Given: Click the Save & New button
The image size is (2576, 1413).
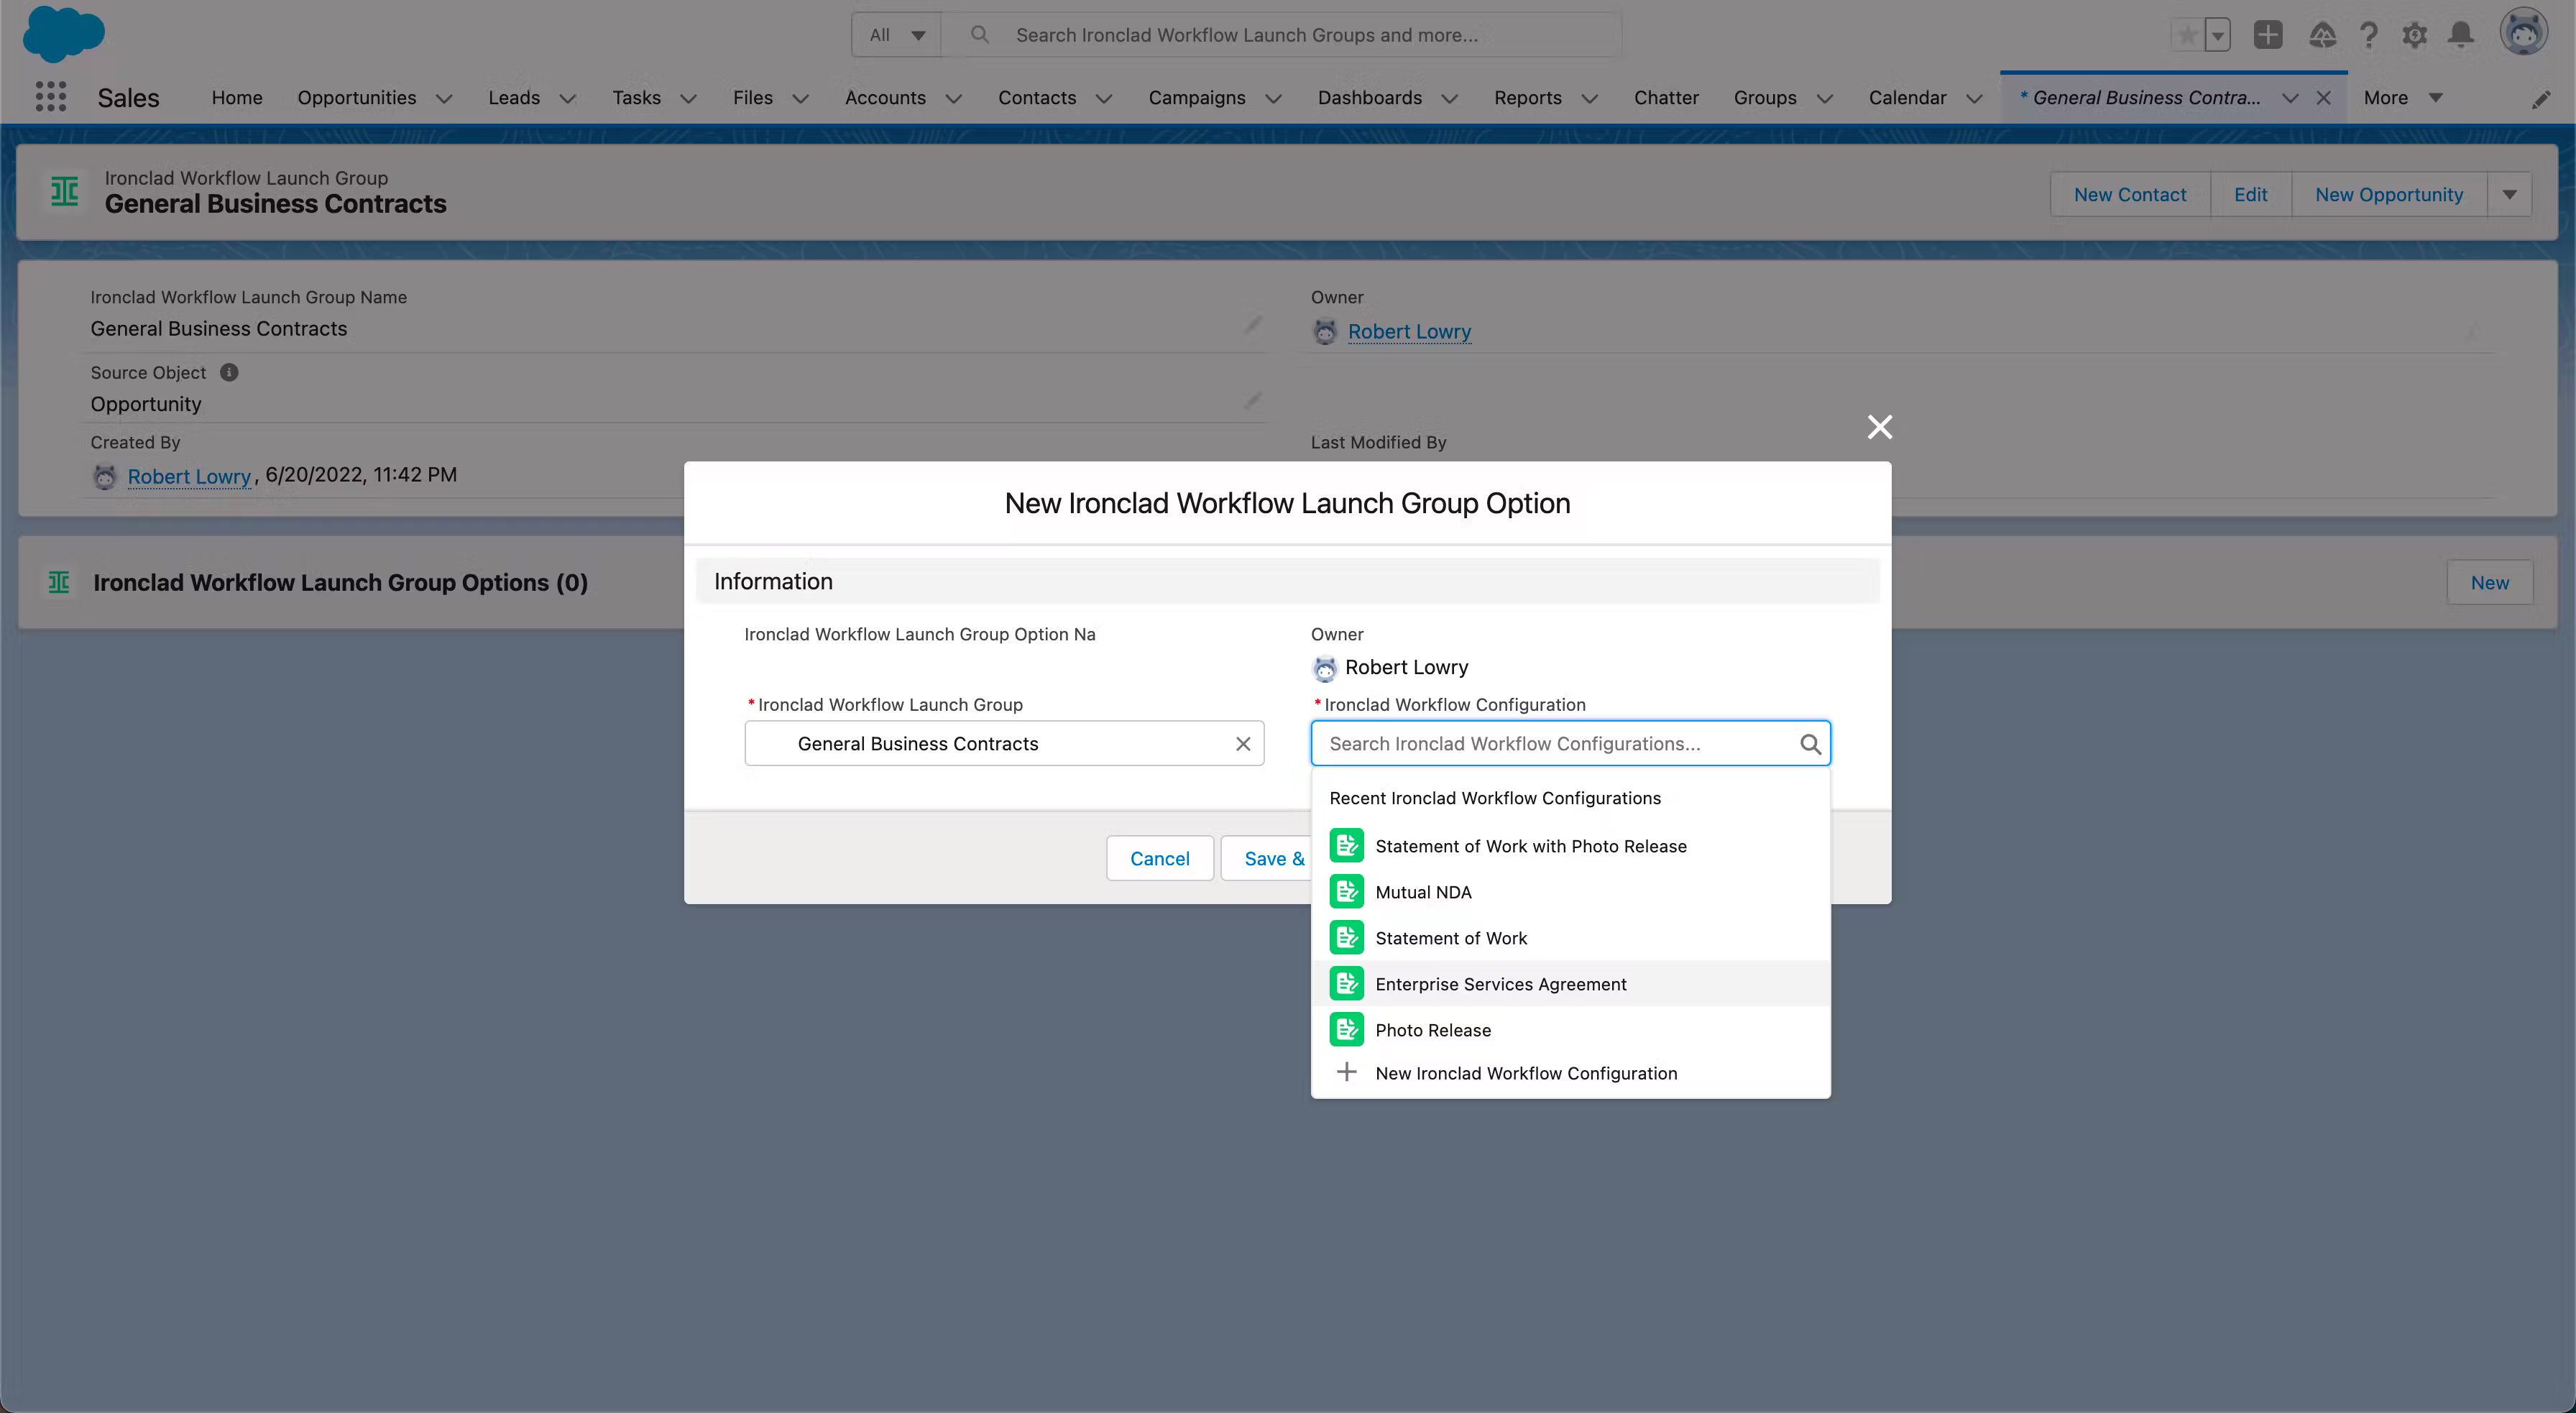Looking at the screenshot, I should click(x=1266, y=858).
